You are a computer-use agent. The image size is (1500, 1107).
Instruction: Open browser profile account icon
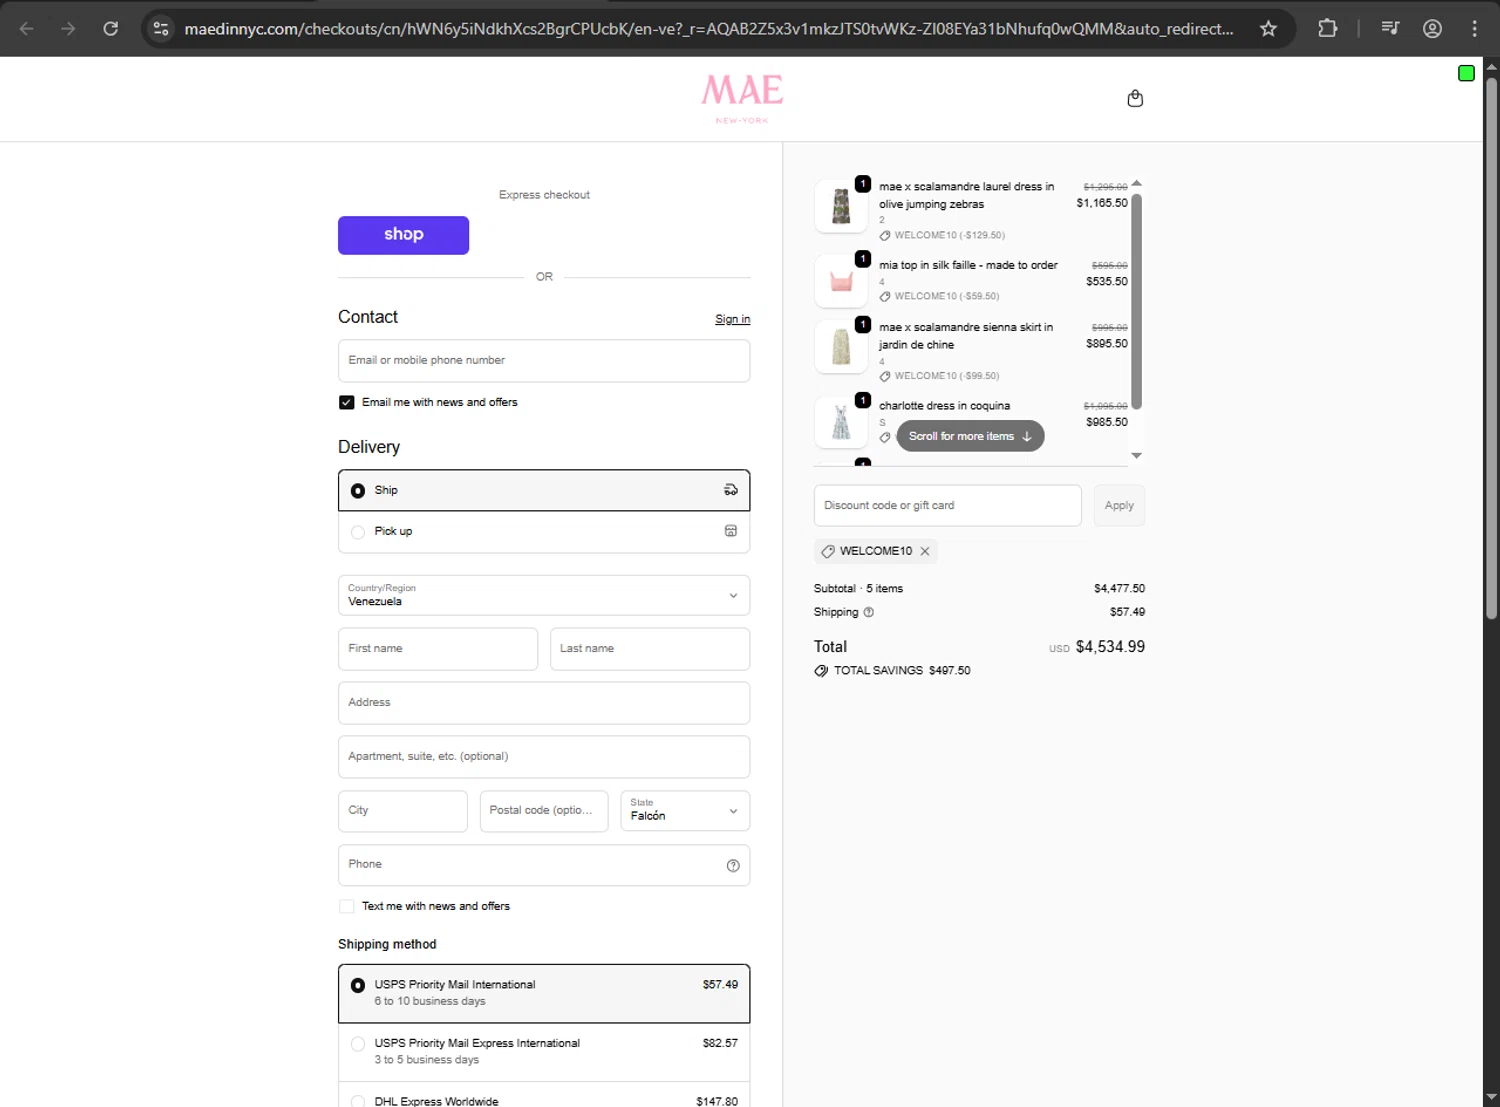[x=1432, y=28]
